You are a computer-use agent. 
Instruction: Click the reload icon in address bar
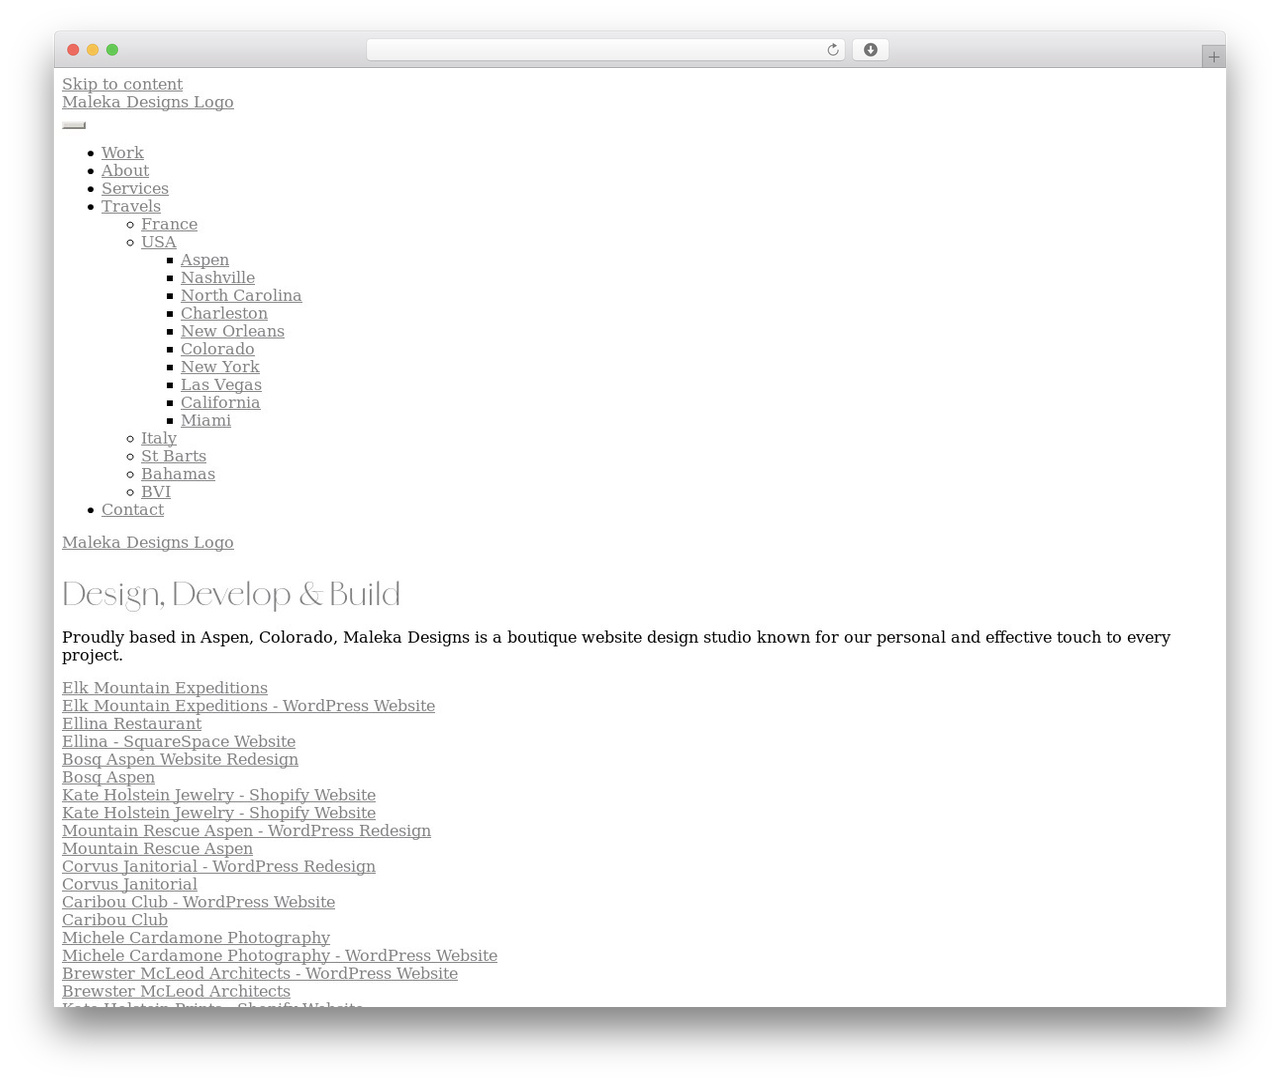[x=832, y=50]
